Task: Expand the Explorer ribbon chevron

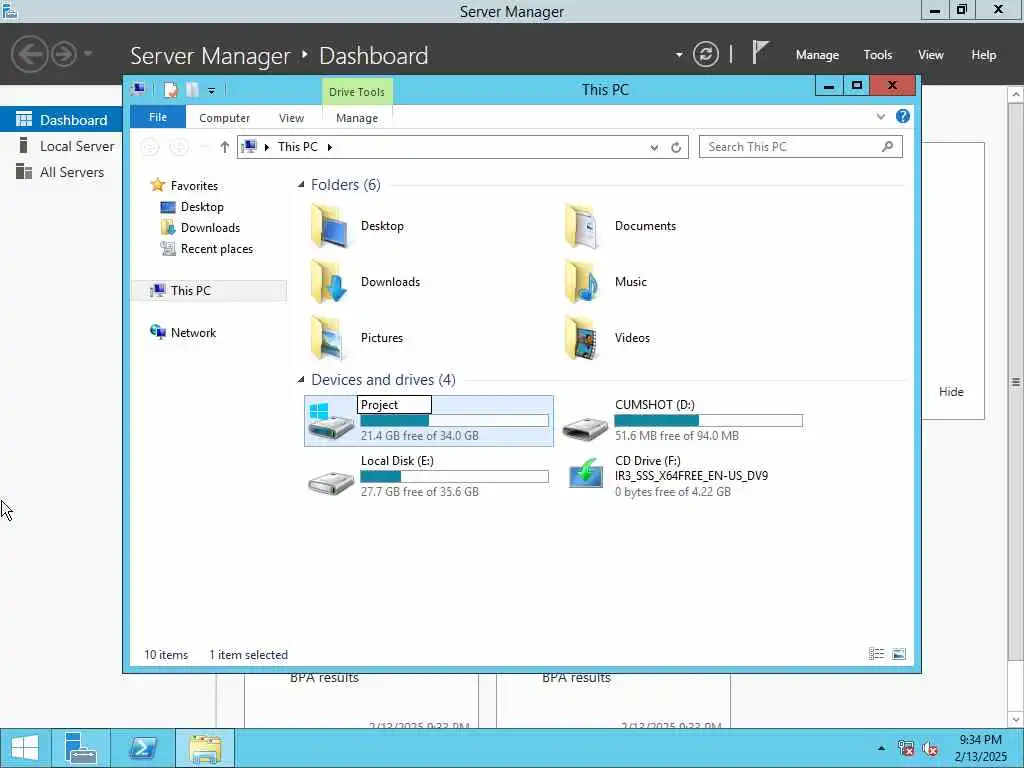Action: tap(880, 117)
